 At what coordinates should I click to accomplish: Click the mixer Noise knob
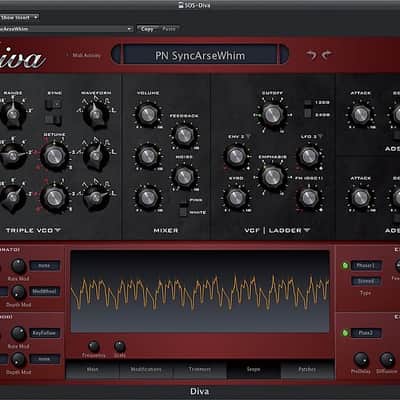[184, 177]
